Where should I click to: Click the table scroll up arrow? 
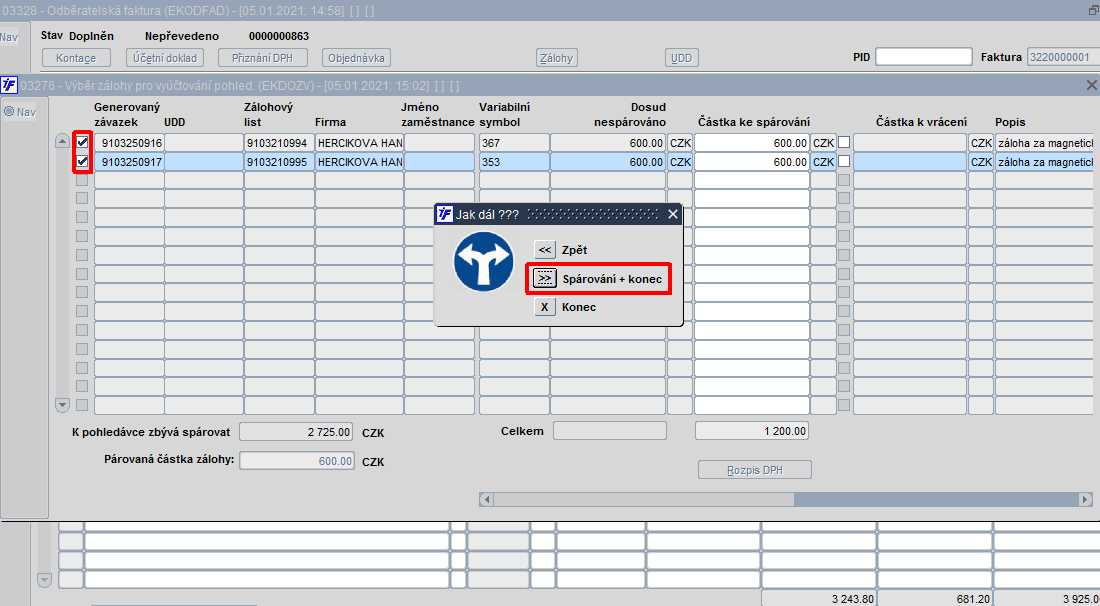pos(62,142)
